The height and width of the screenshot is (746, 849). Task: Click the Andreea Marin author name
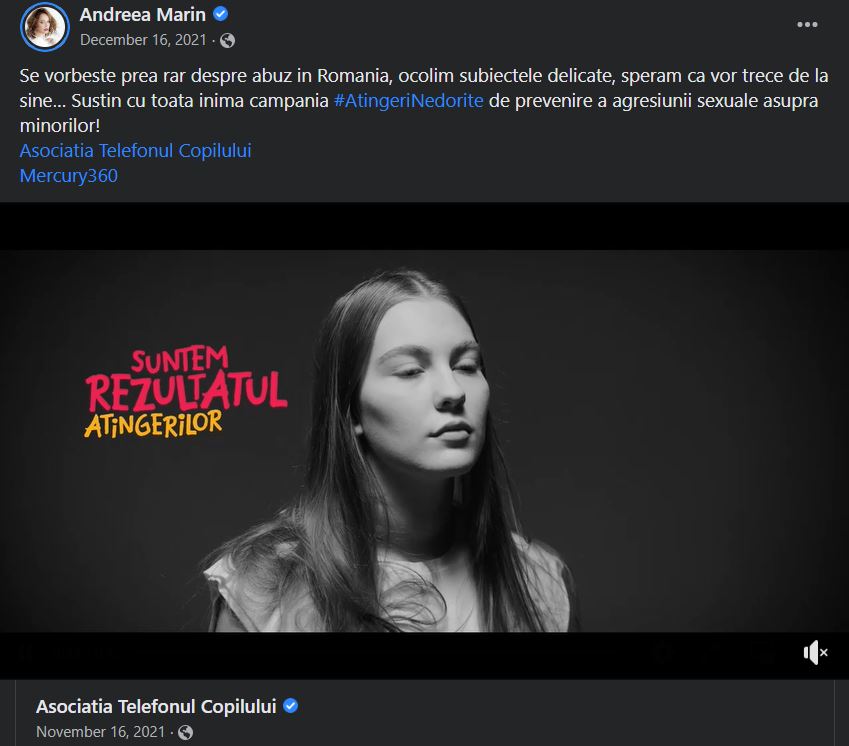(x=142, y=15)
